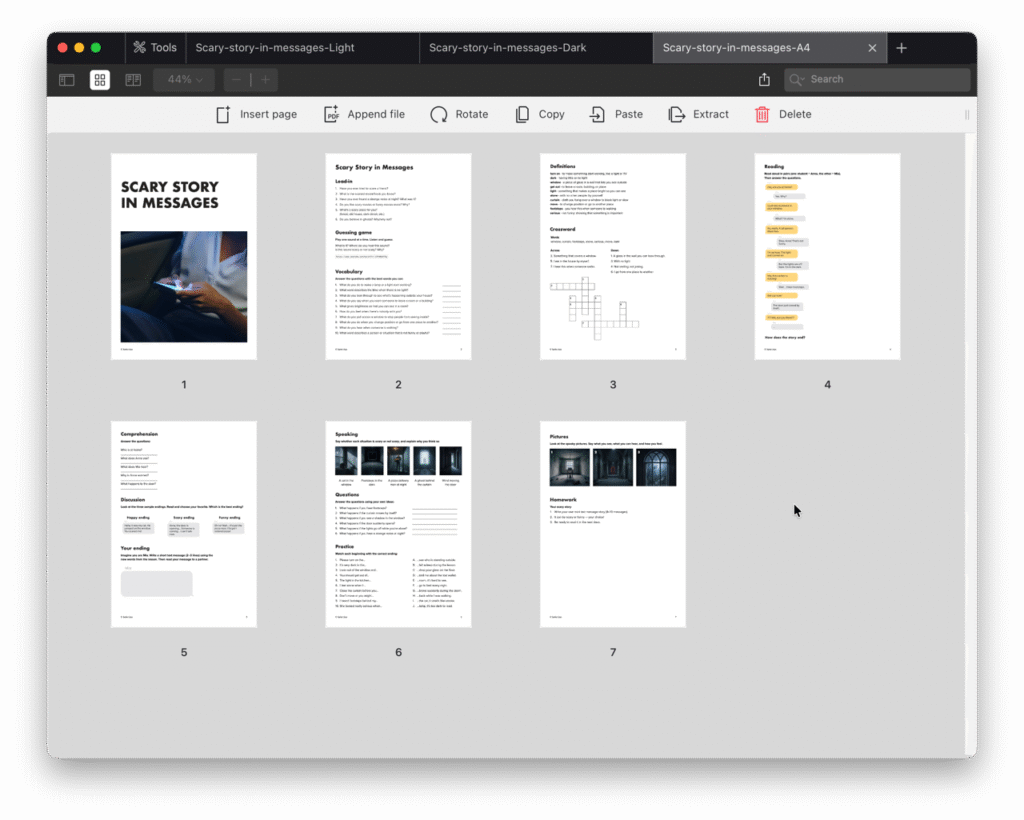The width and height of the screenshot is (1024, 820).
Task: Switch to Scary-story-in-messages-Dark tab
Action: click(507, 48)
